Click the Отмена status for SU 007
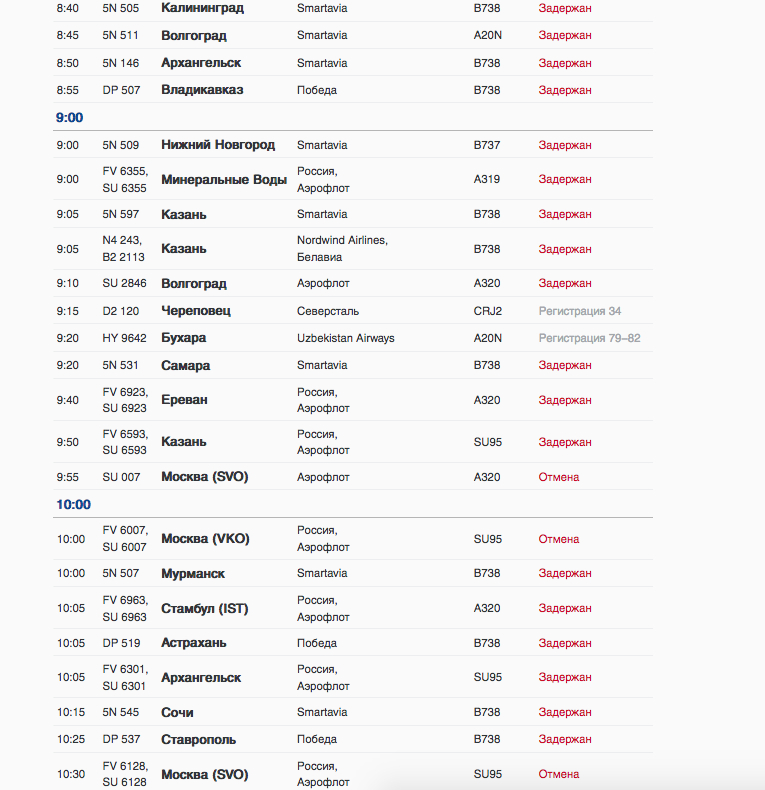Image resolution: width=765 pixels, height=790 pixels. point(558,477)
